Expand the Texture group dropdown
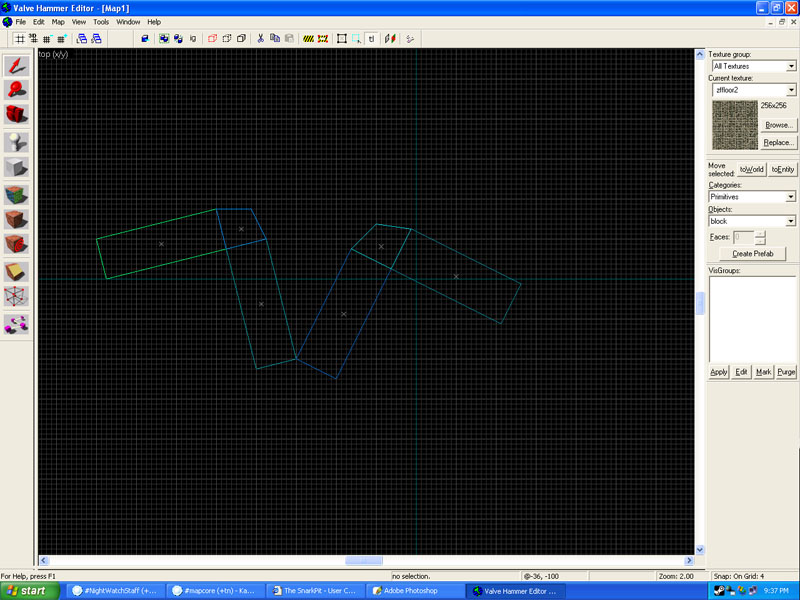This screenshot has width=800, height=600. (791, 66)
